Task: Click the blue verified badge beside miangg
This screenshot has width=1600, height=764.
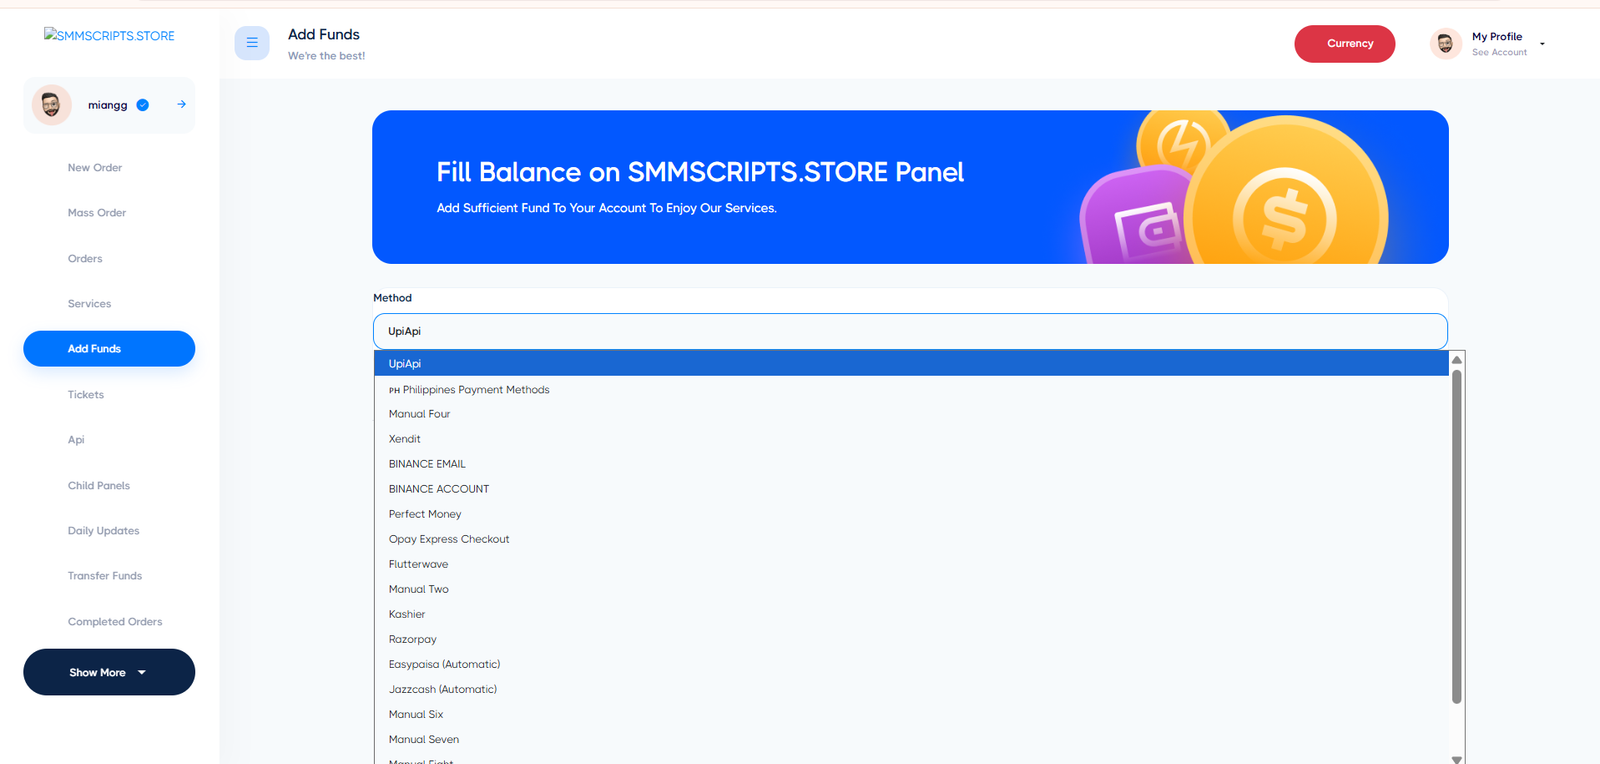Action: [x=143, y=105]
